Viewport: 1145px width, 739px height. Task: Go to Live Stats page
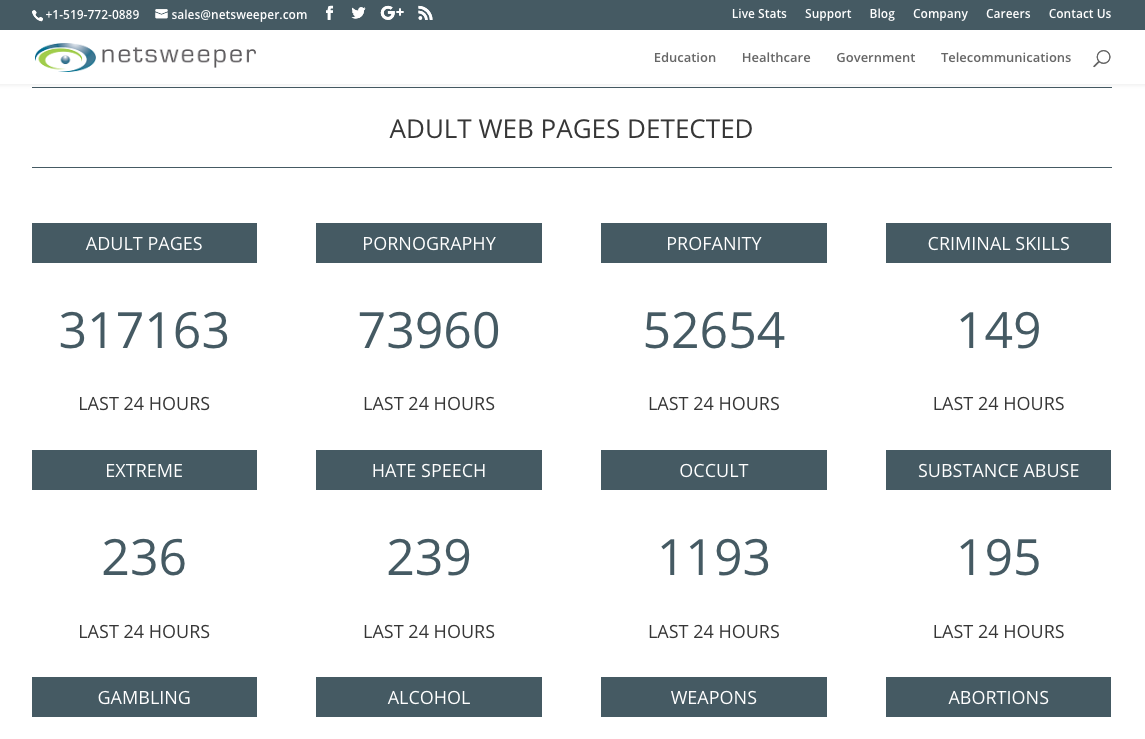point(759,14)
